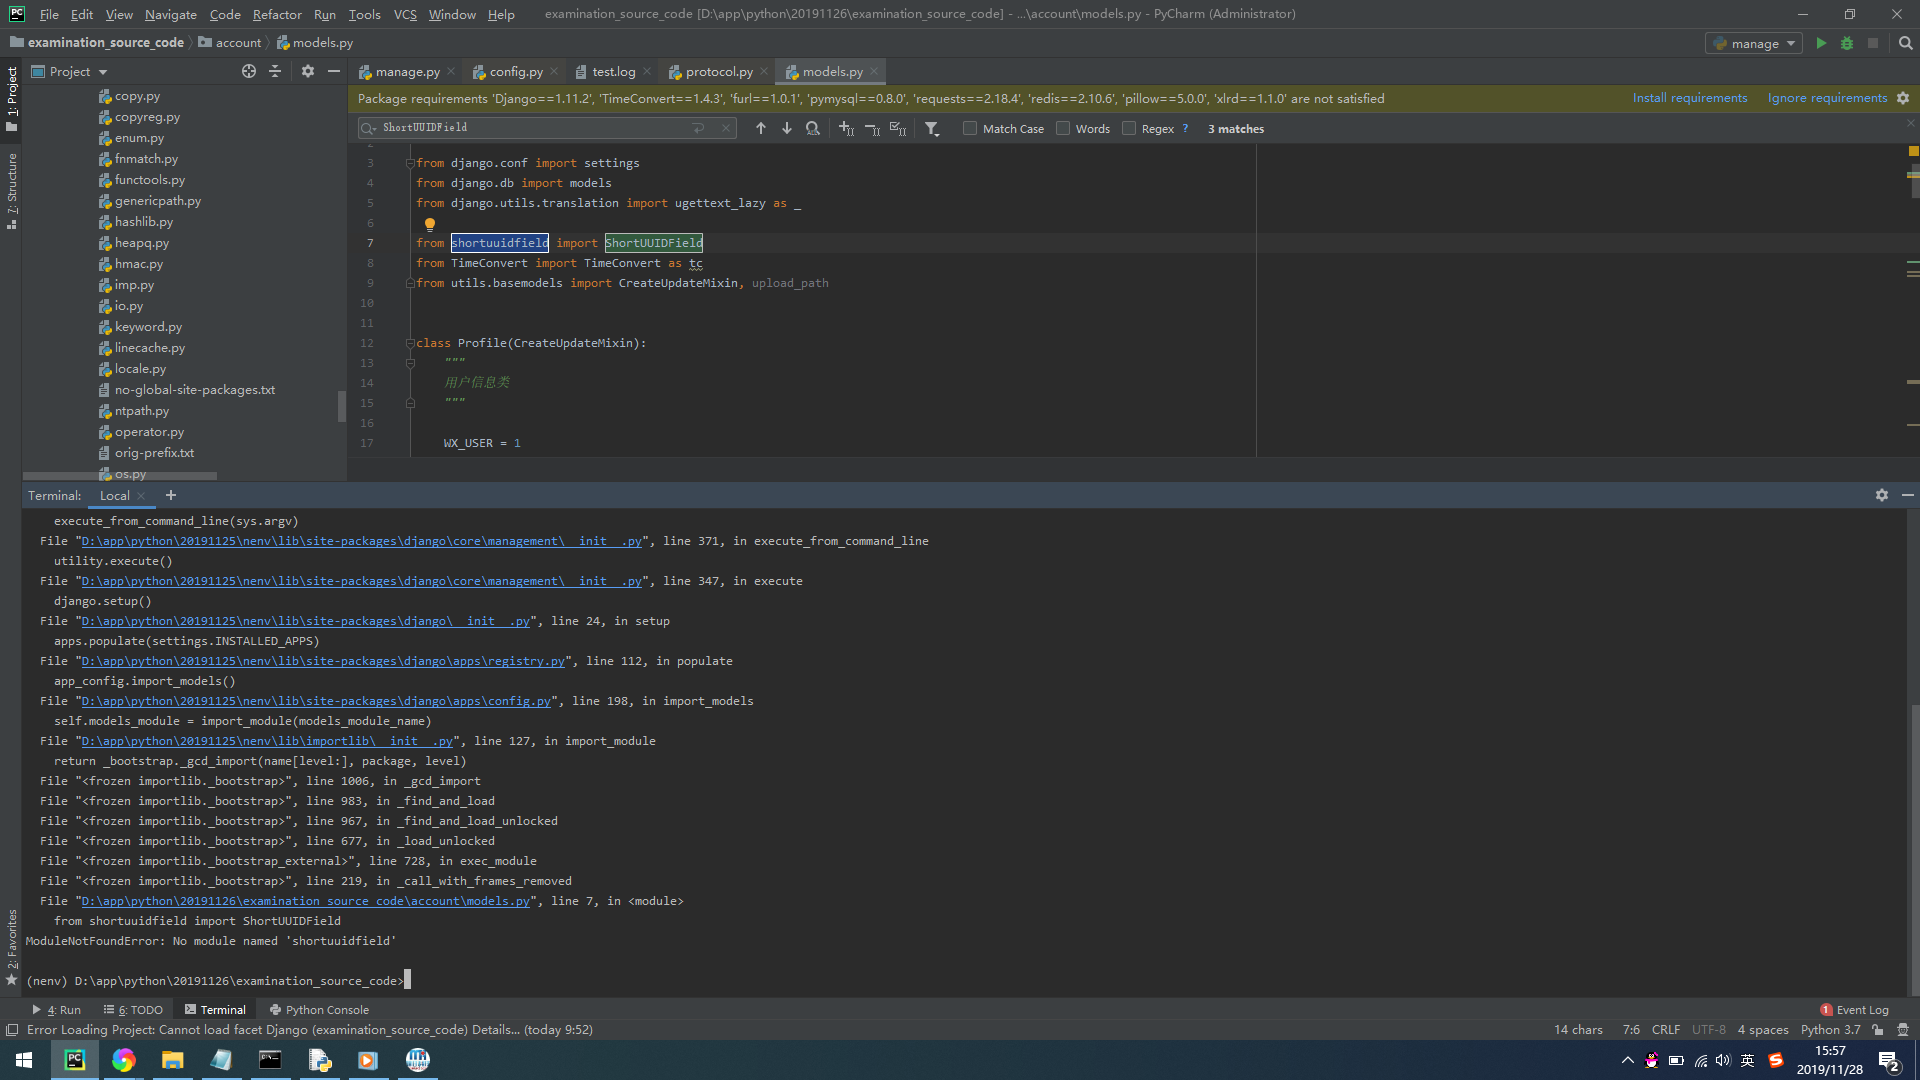Add new terminal session plus icon
The width and height of the screenshot is (1920, 1080).
[170, 495]
